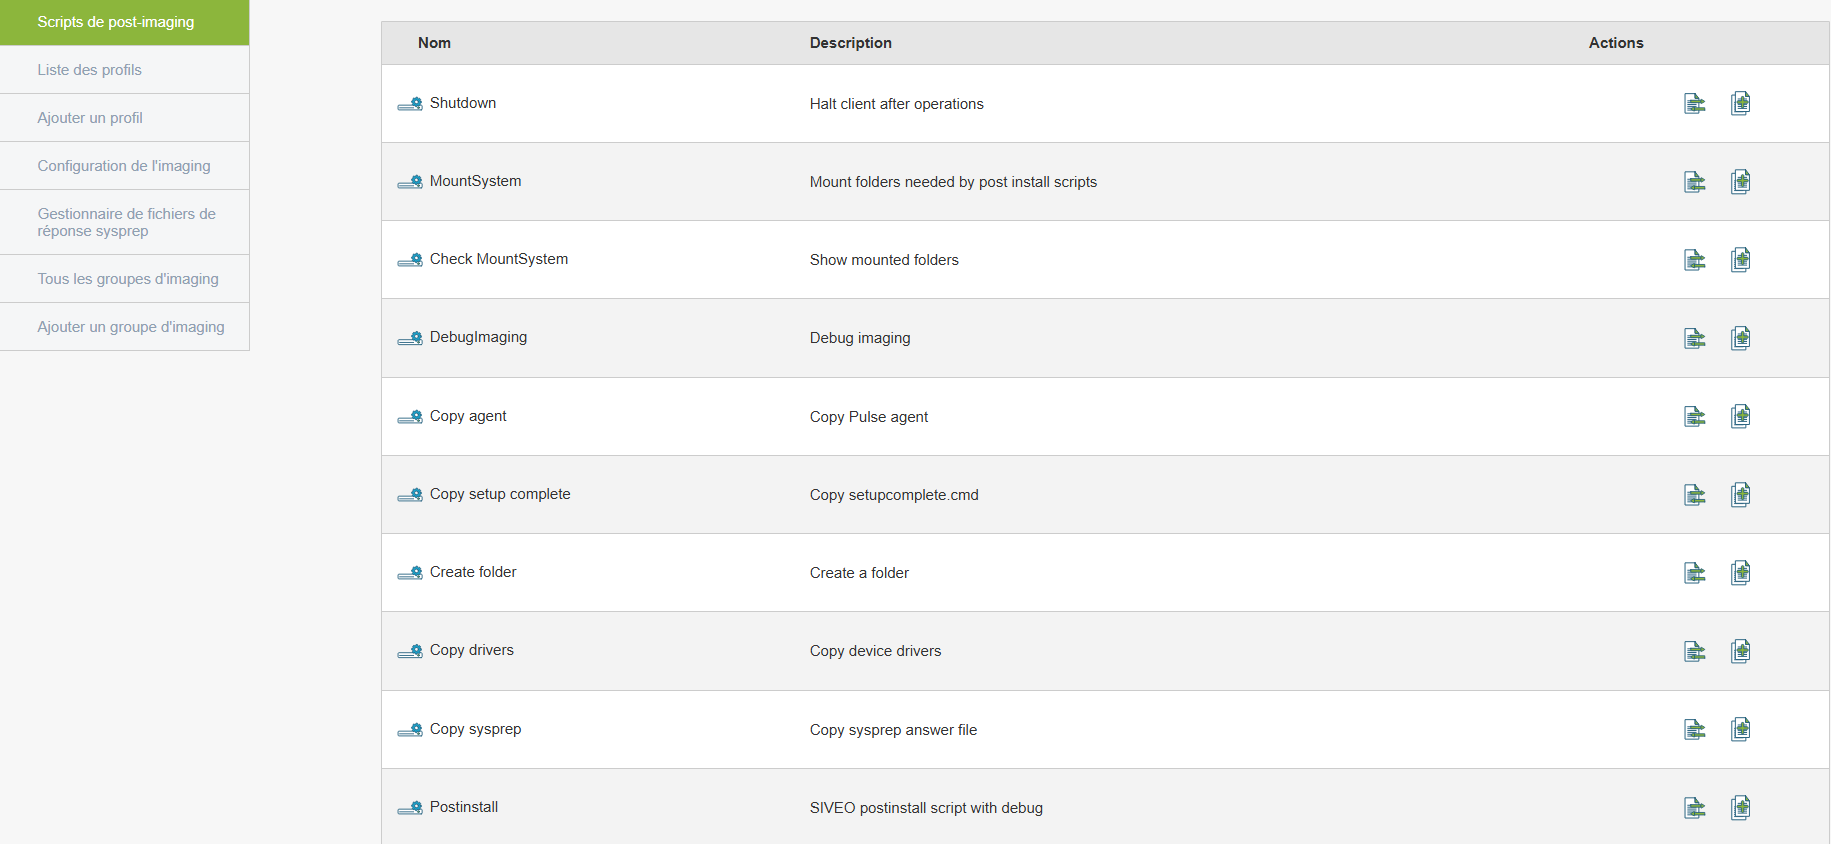
Task: Open the arrows-document action for Copy agent
Action: pyautogui.click(x=1694, y=416)
